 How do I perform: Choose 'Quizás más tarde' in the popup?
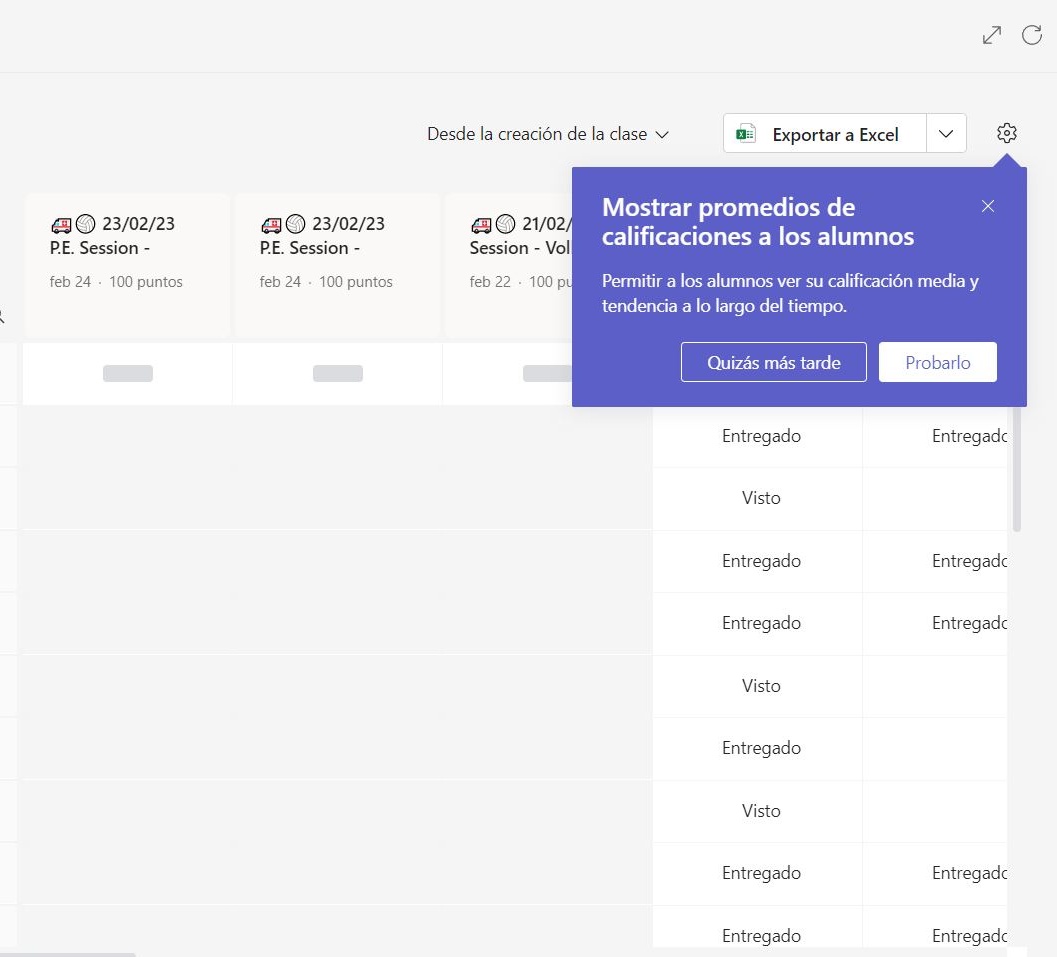pyautogui.click(x=773, y=362)
